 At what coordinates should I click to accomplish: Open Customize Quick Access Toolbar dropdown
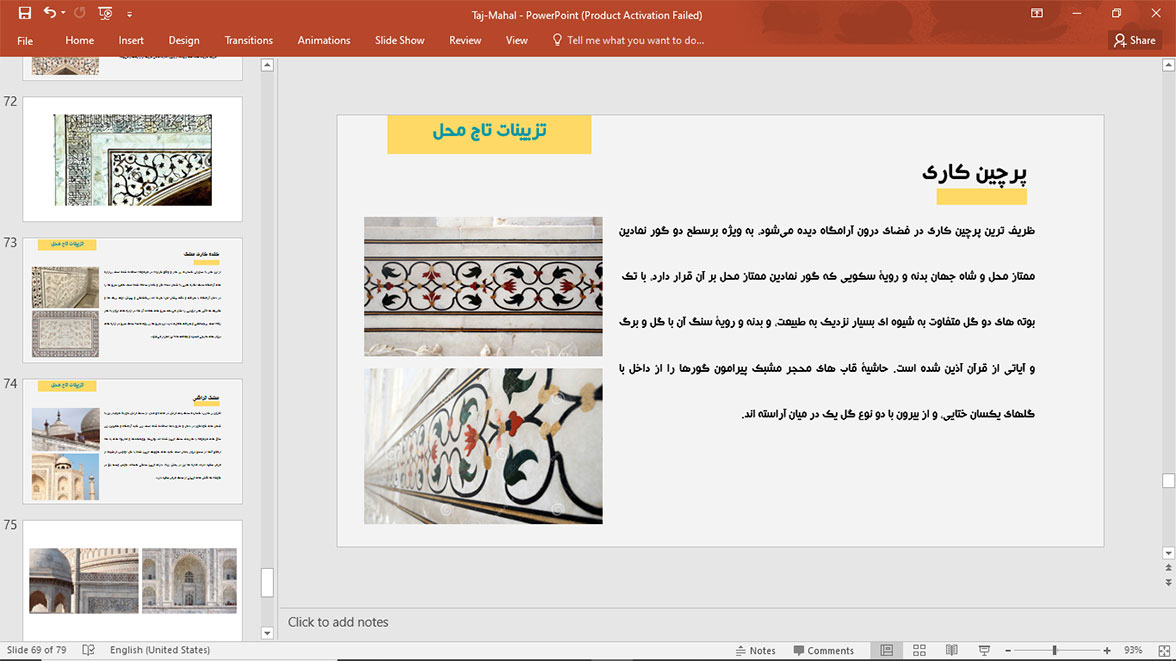[129, 15]
